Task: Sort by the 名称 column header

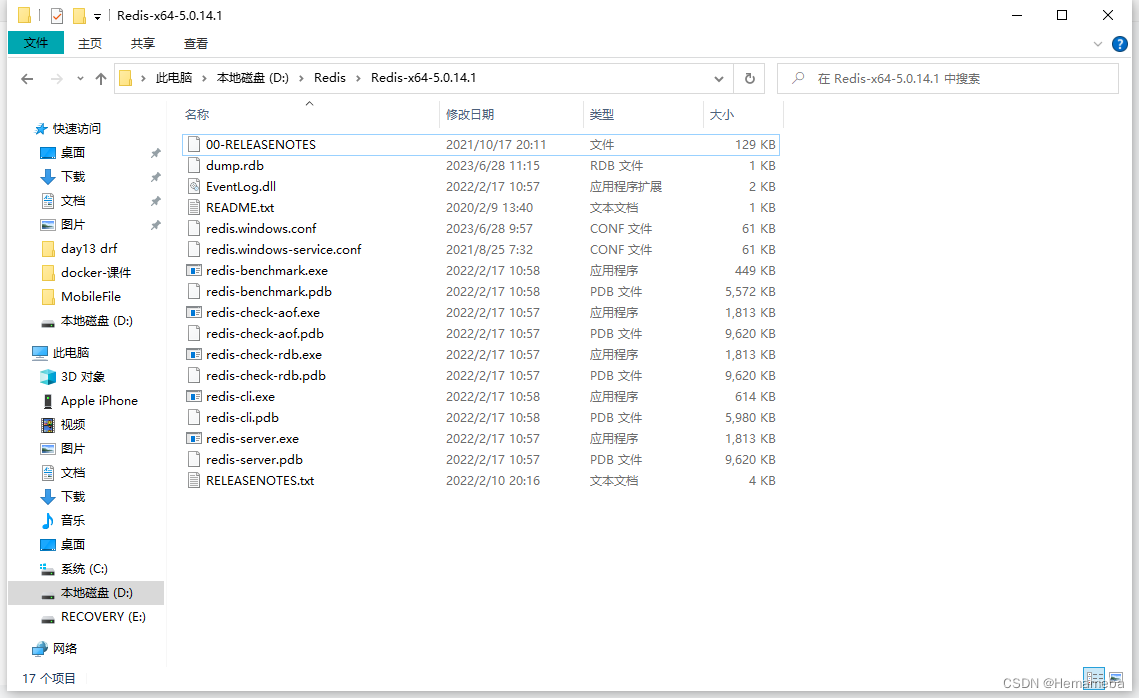Action: [197, 115]
